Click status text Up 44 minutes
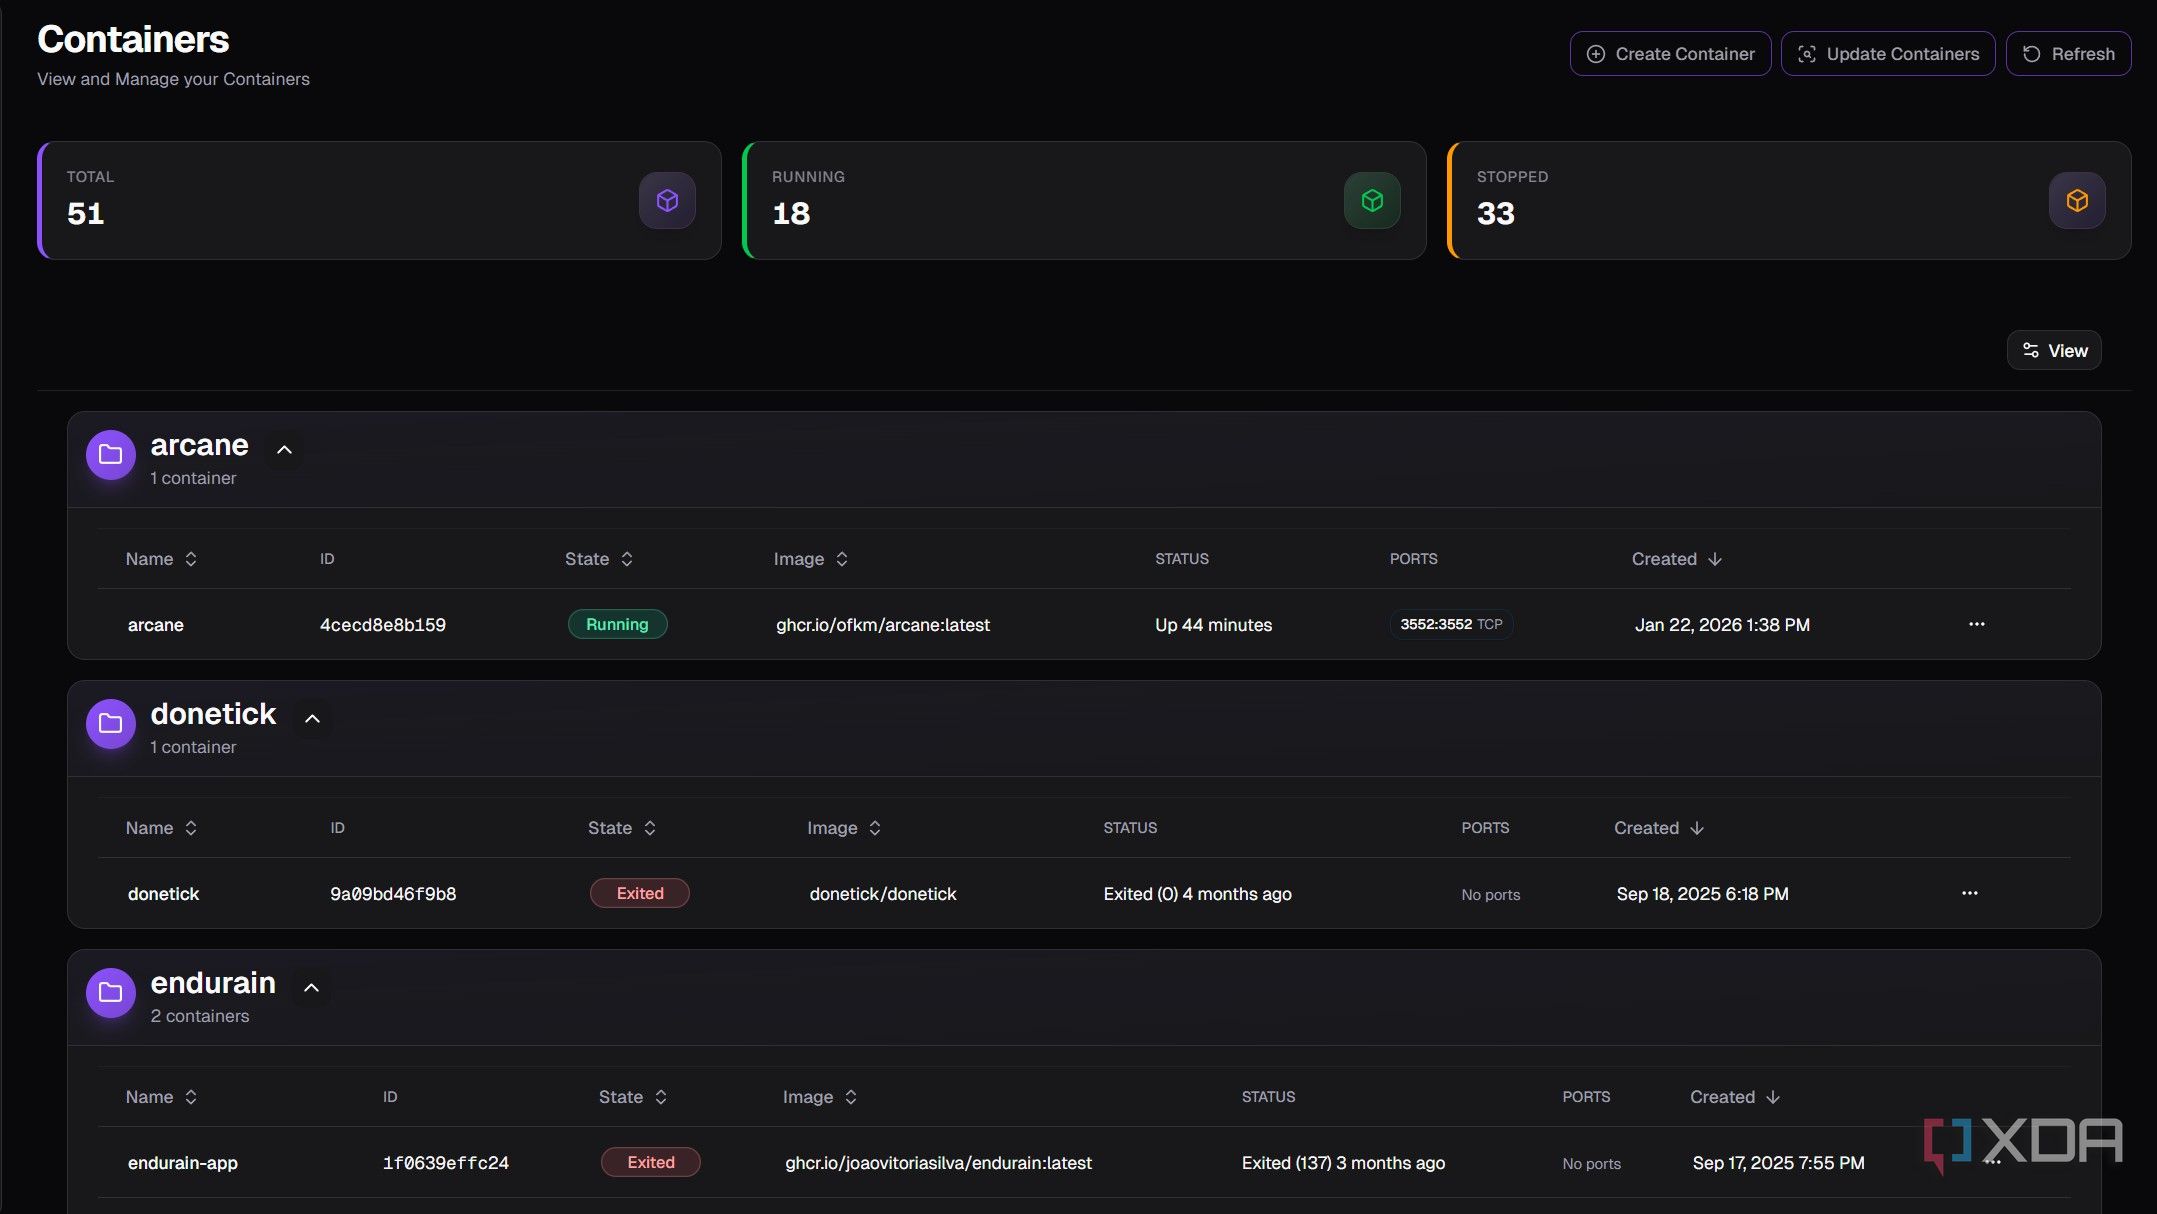 [x=1213, y=625]
